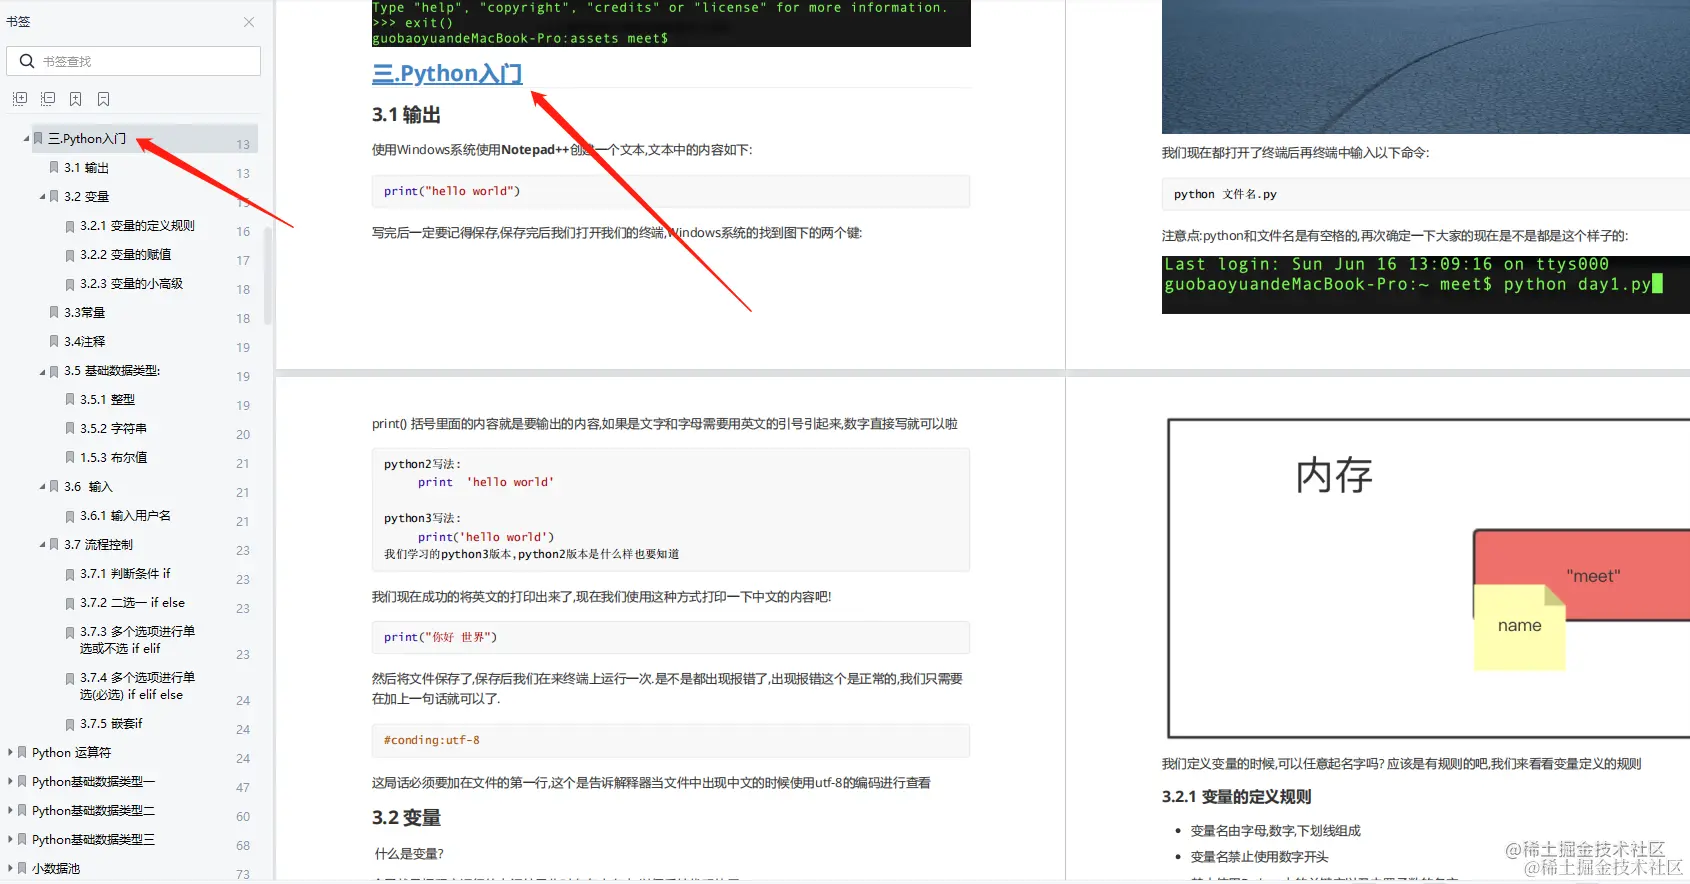Expand the Python基础数据类型三 node
The image size is (1690, 884).
(10, 840)
